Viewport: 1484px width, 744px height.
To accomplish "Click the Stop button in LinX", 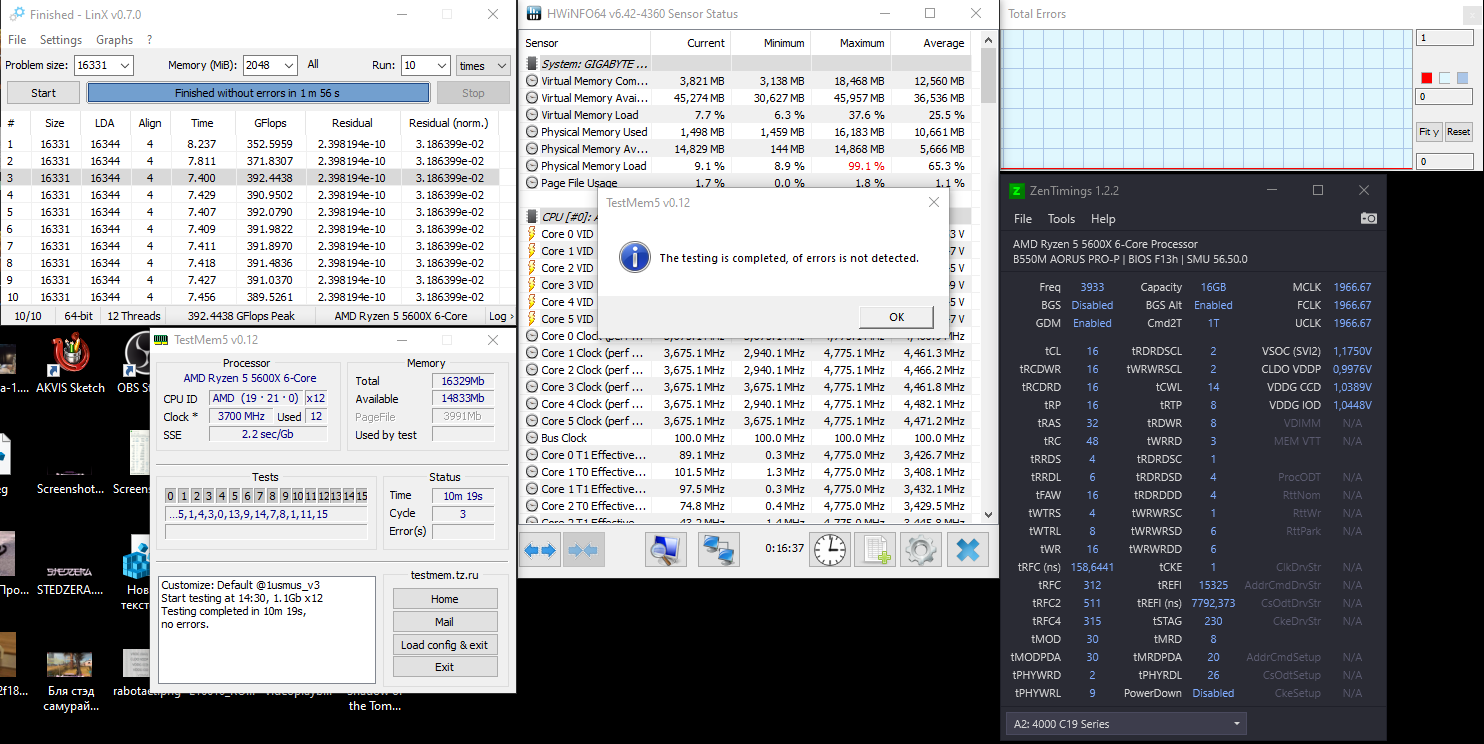I will click(473, 93).
